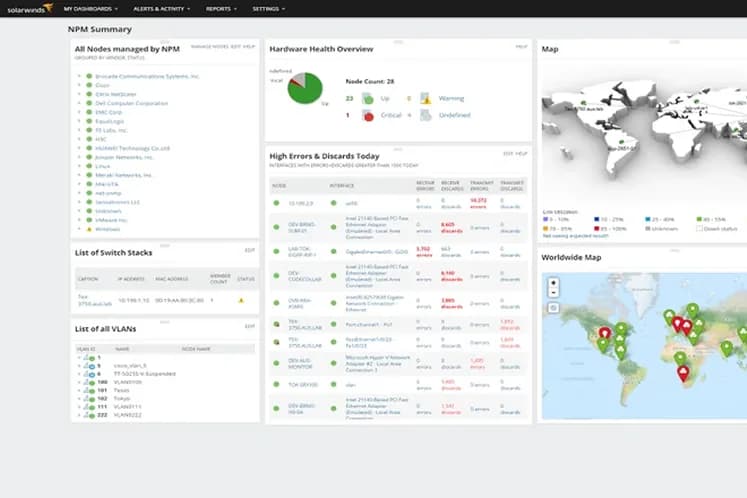Click switch stack IP address 10.199.1.10
Viewport: 747px width, 498px height.
pos(133,300)
